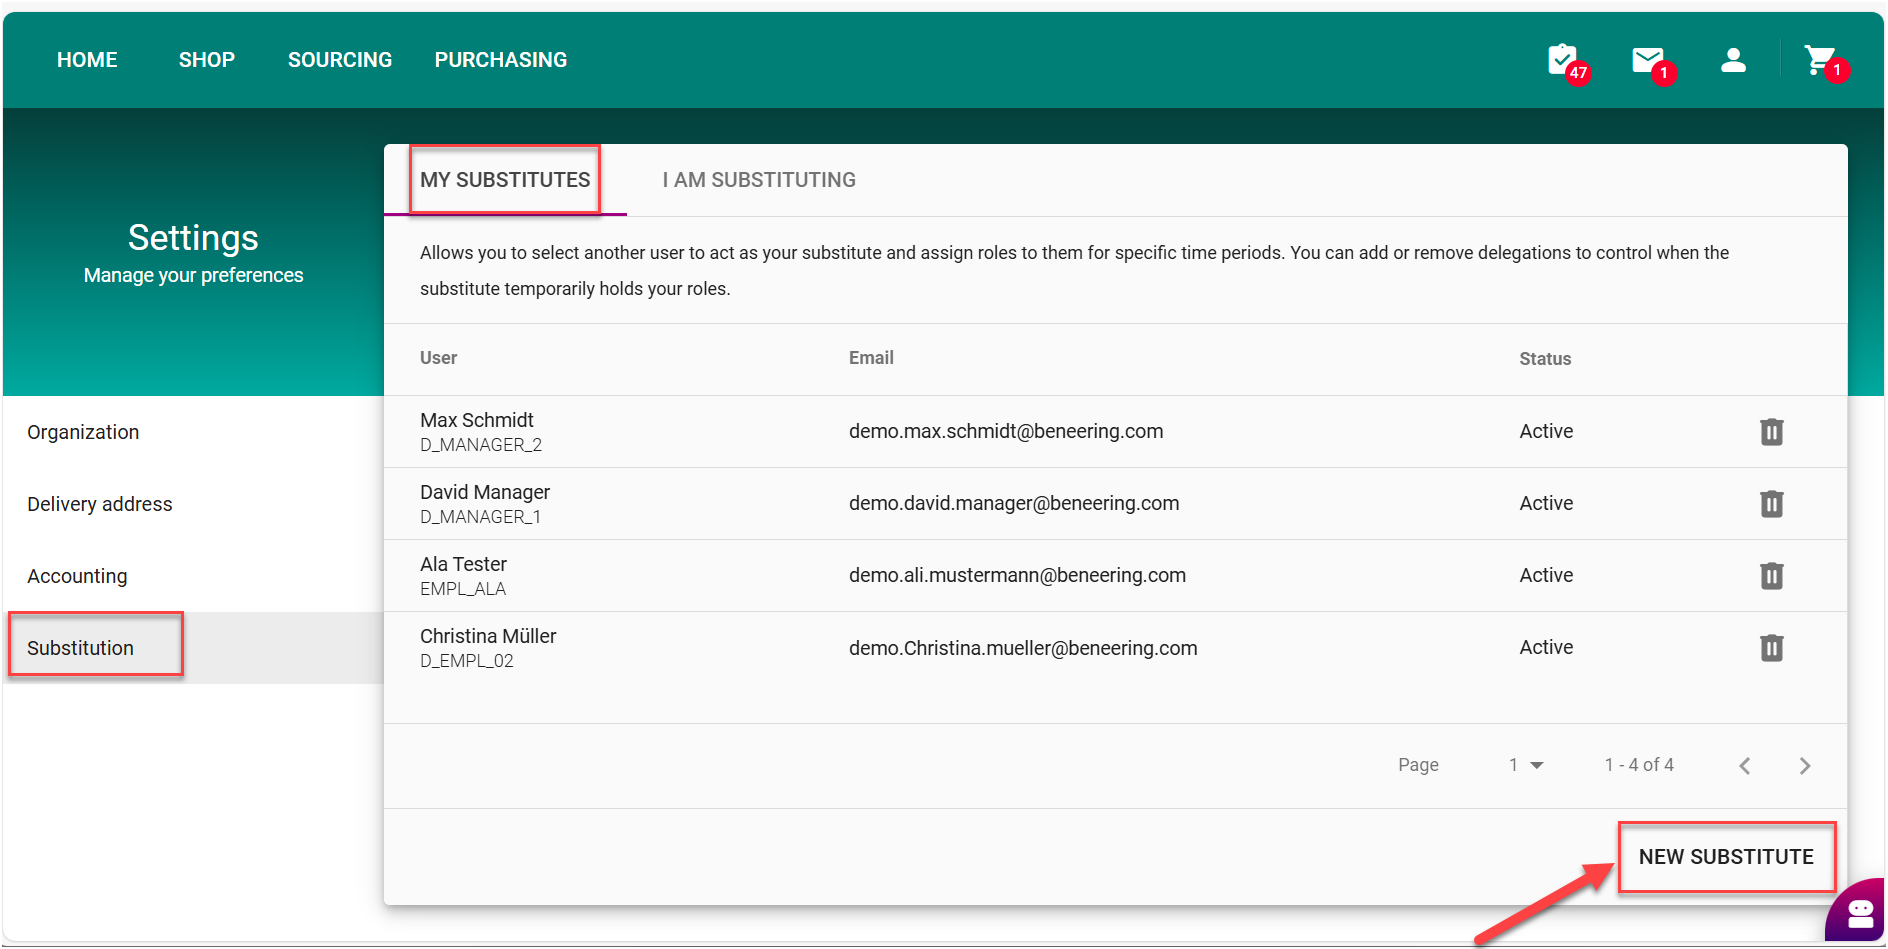The image size is (1888, 949).
Task: Open the chatbot assistant icon
Action: [x=1859, y=913]
